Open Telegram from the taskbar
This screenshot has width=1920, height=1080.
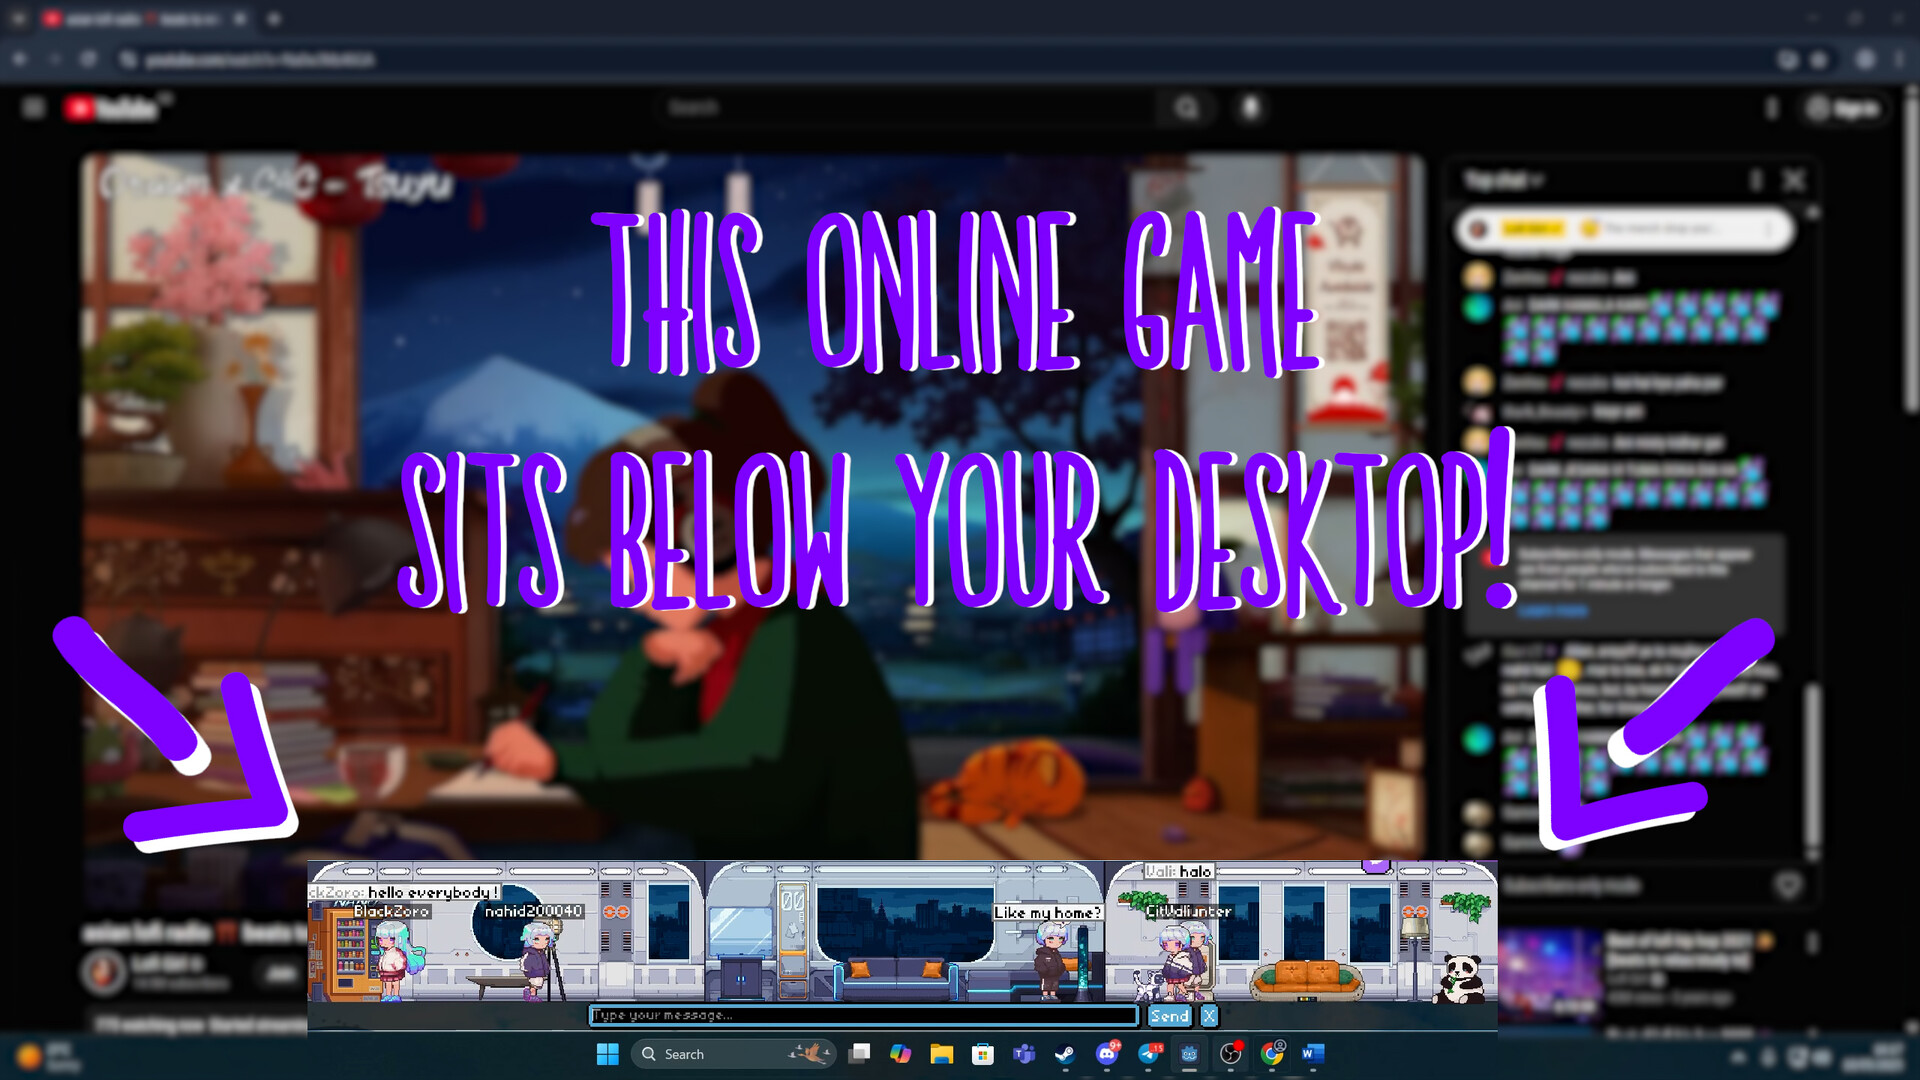(1148, 1054)
